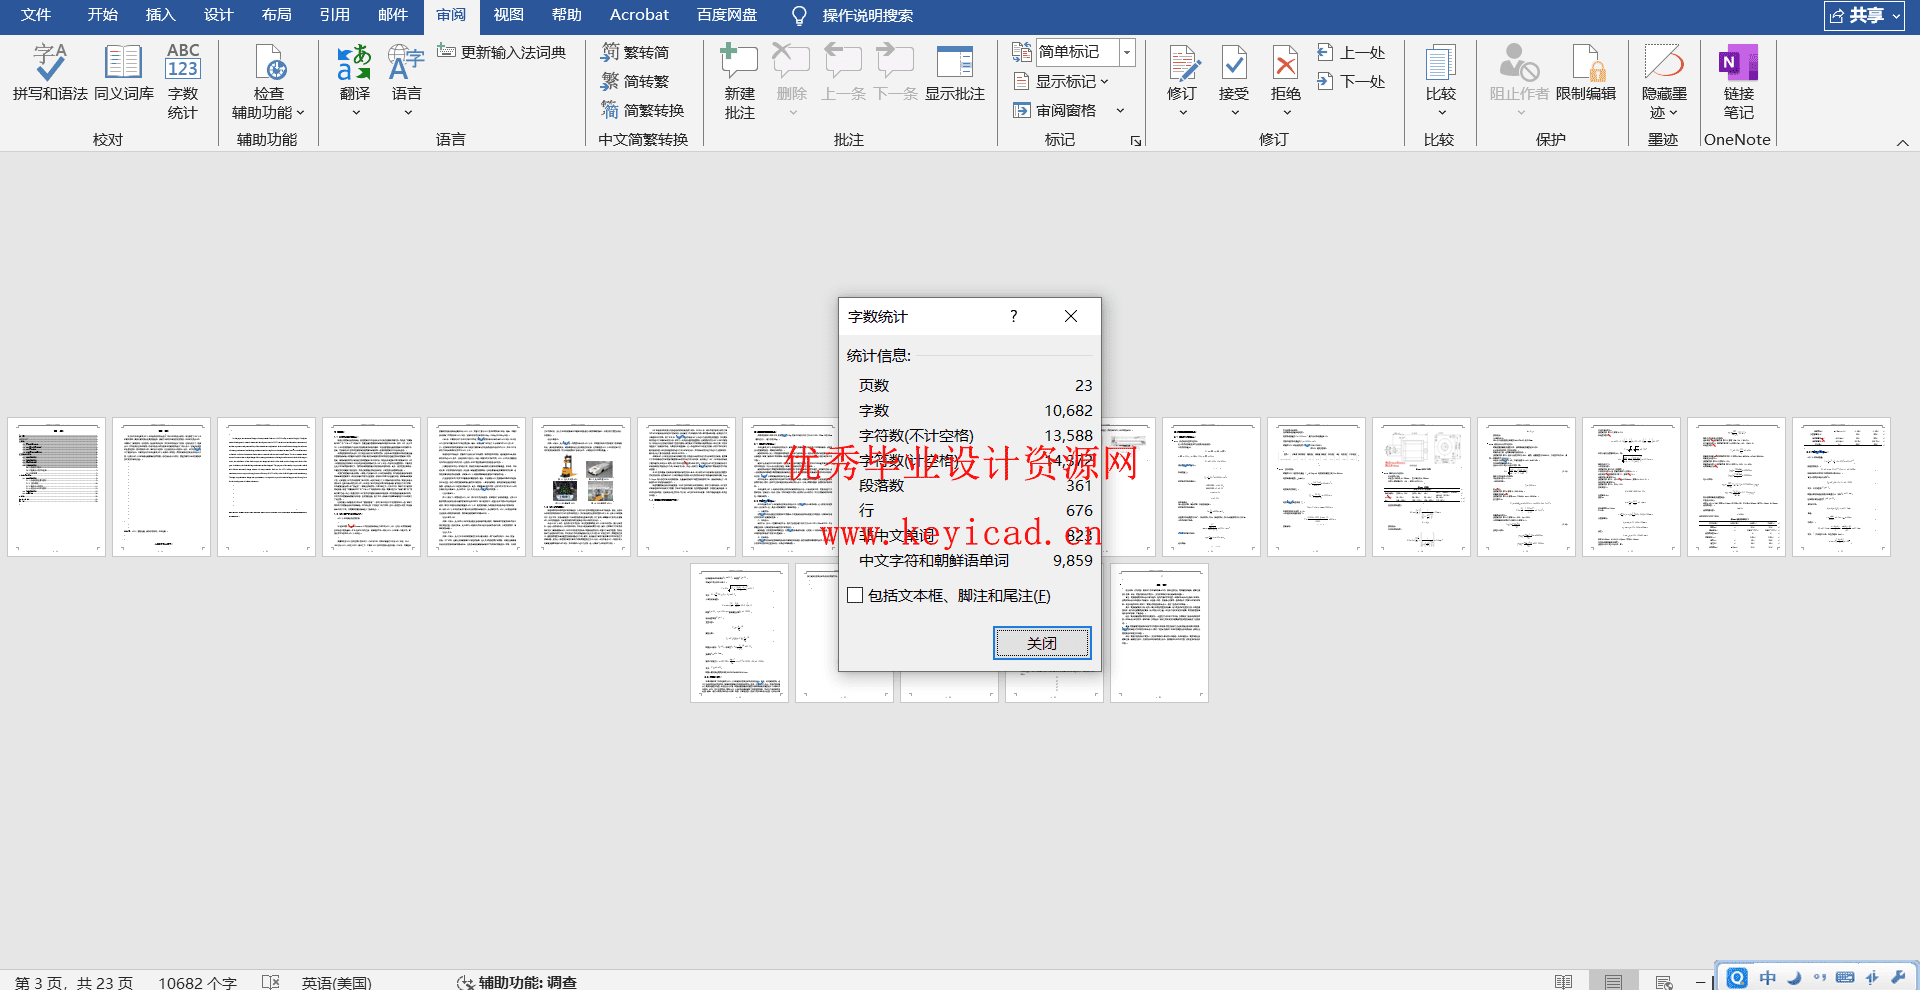Expand the Translate (翻译) dropdown arrow
Image resolution: width=1920 pixels, height=990 pixels.
click(x=355, y=113)
